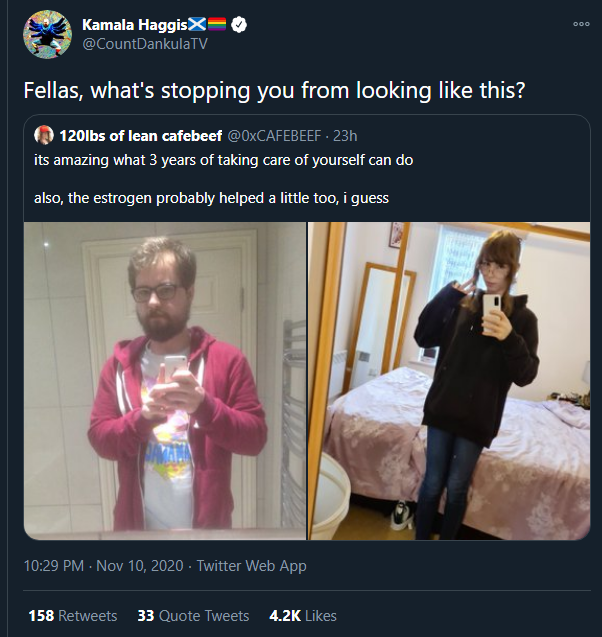This screenshot has width=602, height=637.
Task: Click the verified badge next to Kamala Haggis
Action: click(239, 25)
